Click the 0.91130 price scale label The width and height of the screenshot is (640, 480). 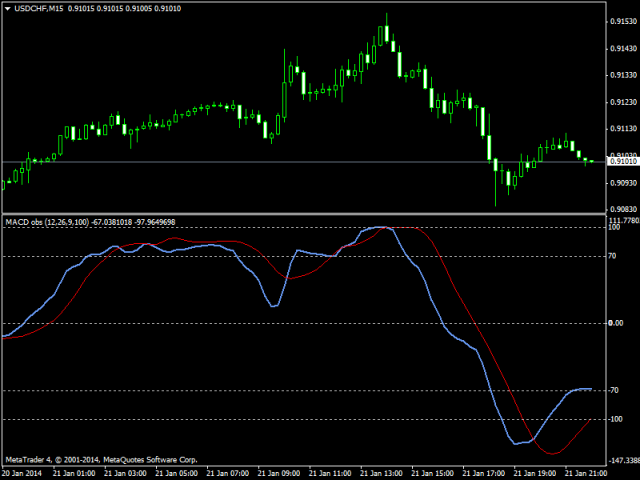pos(623,129)
